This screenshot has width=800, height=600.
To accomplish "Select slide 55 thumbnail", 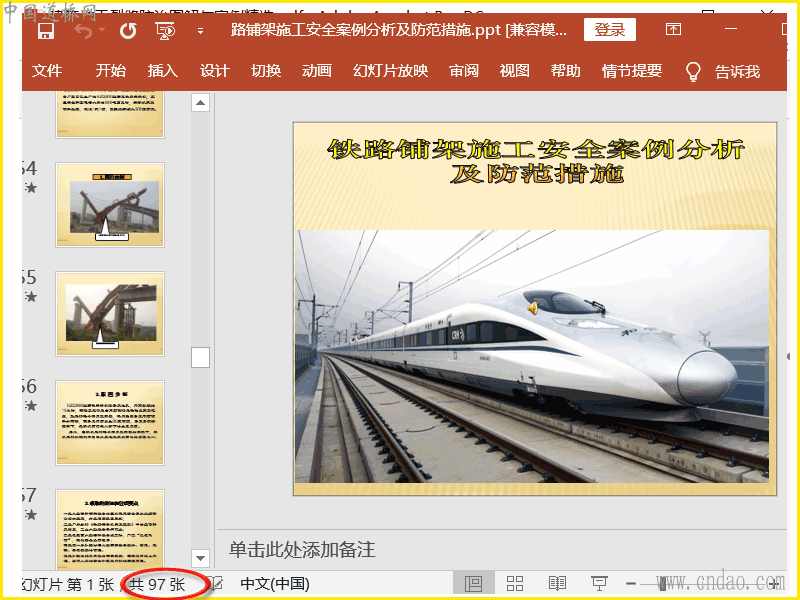I will [x=110, y=314].
